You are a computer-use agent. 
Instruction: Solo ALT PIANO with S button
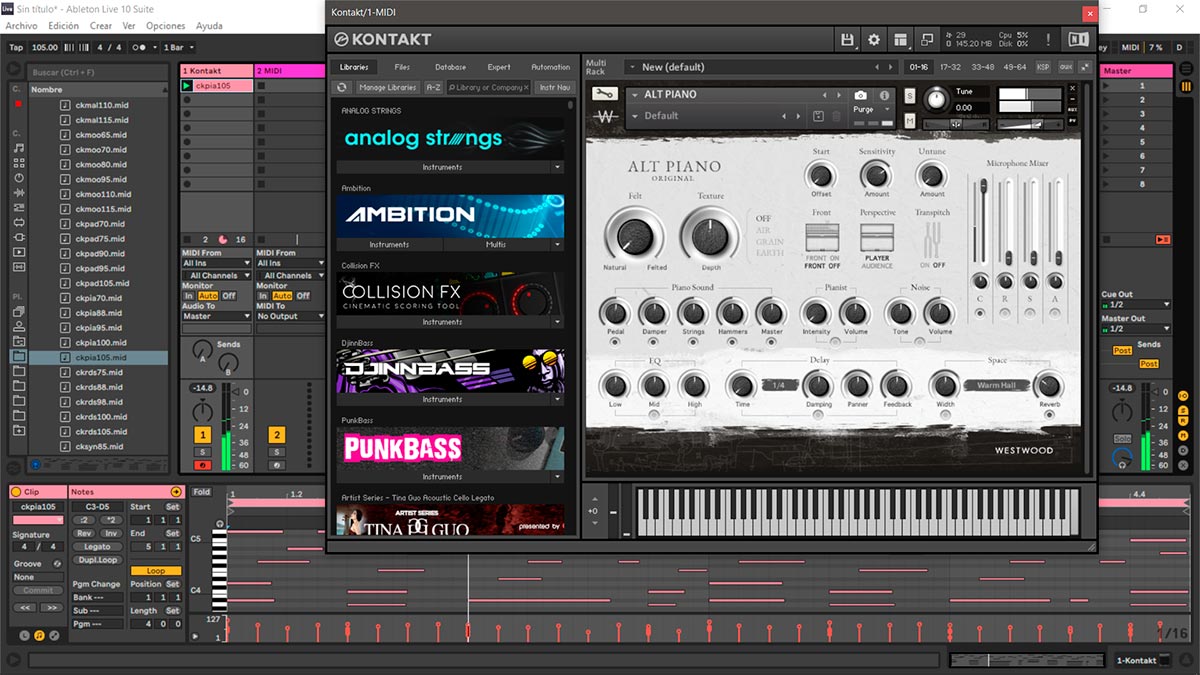coord(910,95)
